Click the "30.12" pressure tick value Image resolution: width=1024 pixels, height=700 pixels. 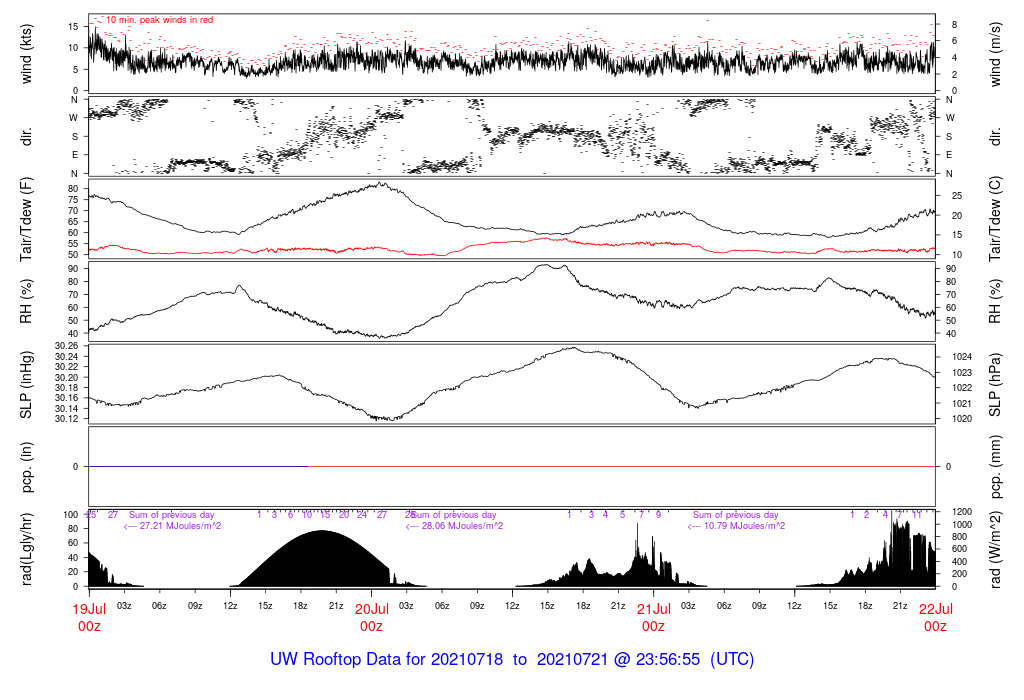click(x=67, y=419)
